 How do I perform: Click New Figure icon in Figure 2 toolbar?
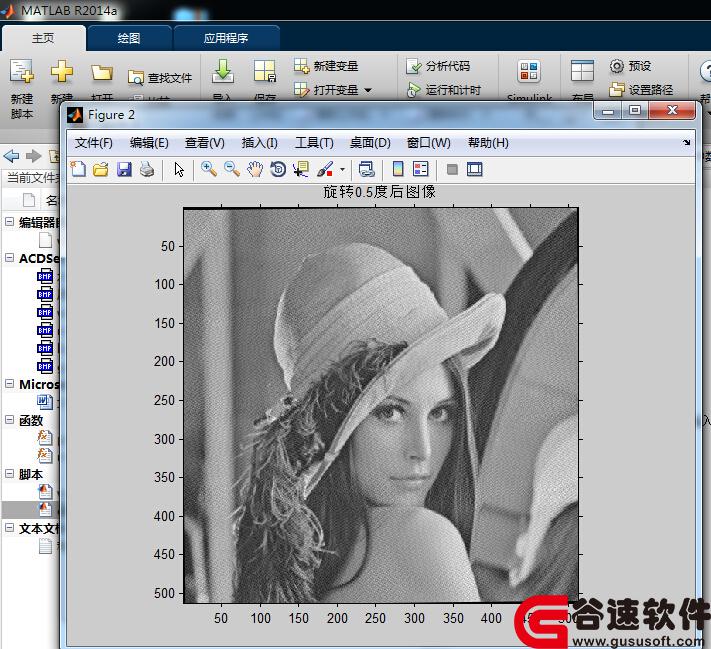78,169
